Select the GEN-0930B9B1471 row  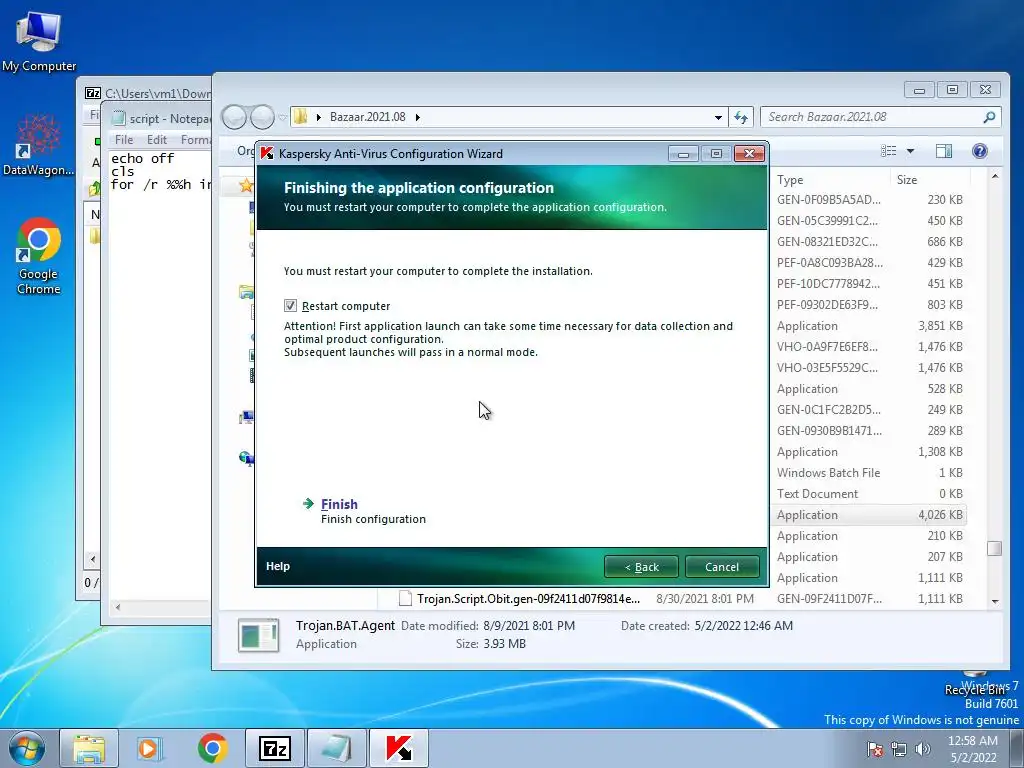(x=869, y=430)
